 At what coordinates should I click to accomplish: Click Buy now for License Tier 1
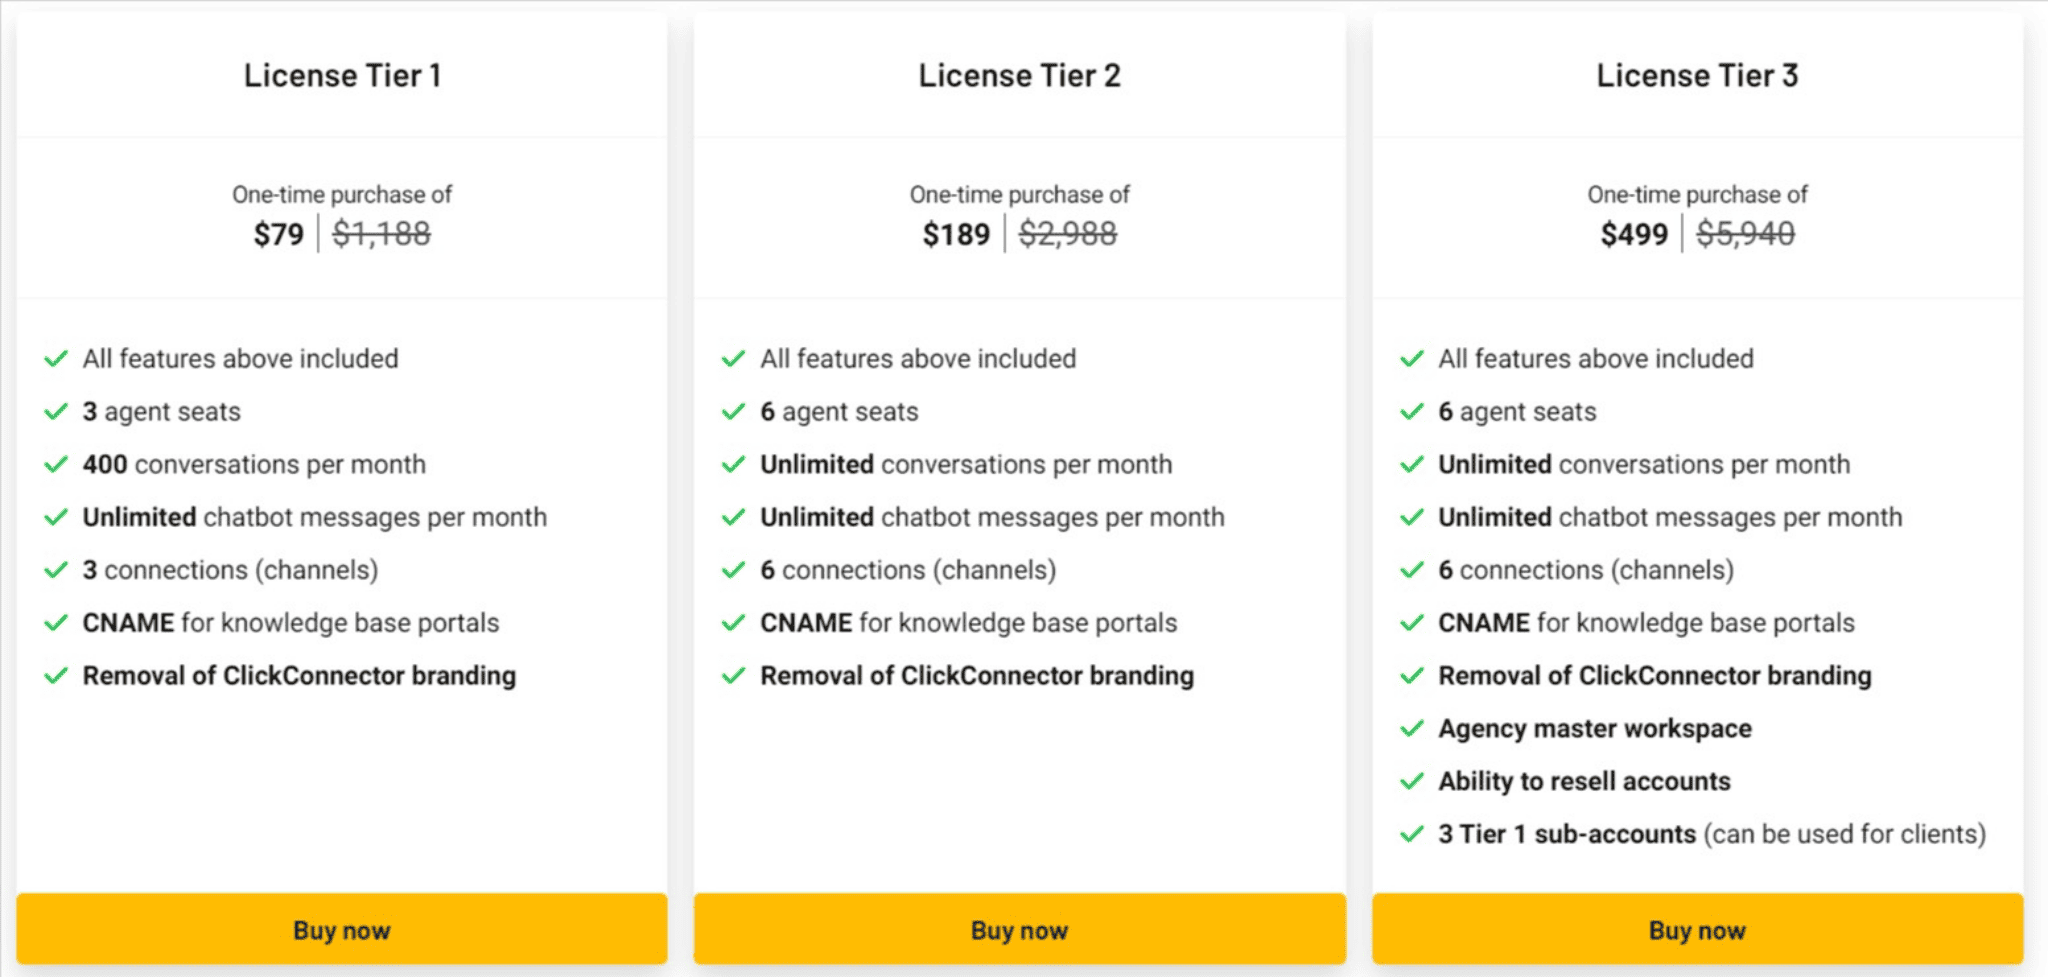[341, 929]
